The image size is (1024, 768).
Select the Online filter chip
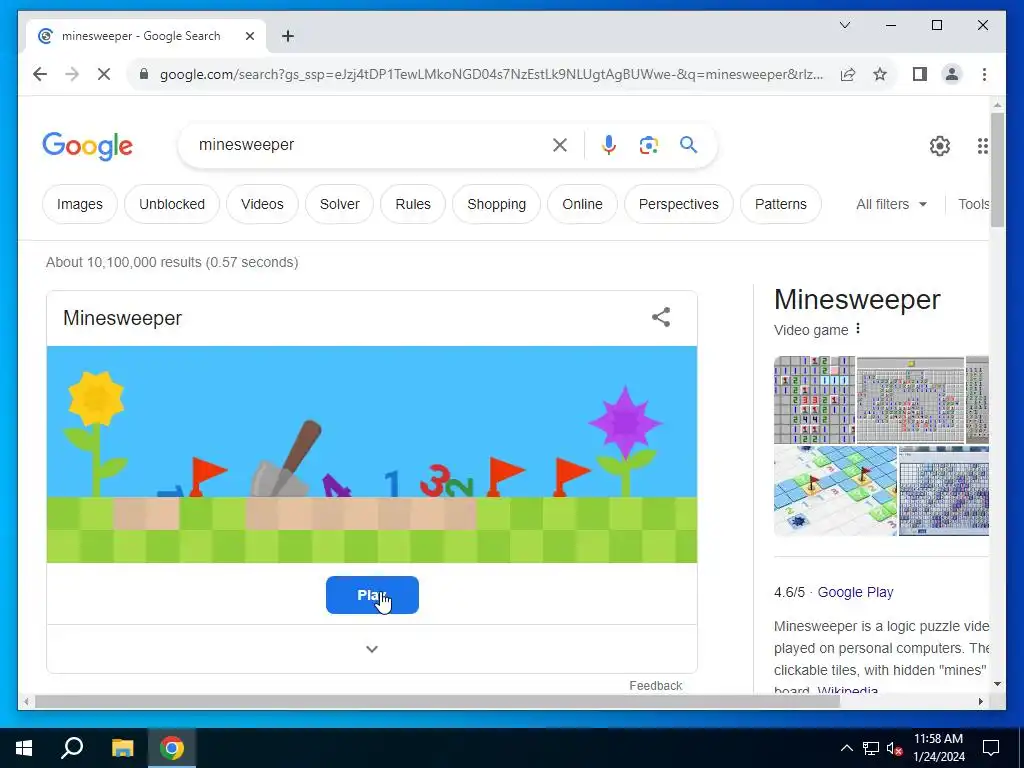(583, 204)
